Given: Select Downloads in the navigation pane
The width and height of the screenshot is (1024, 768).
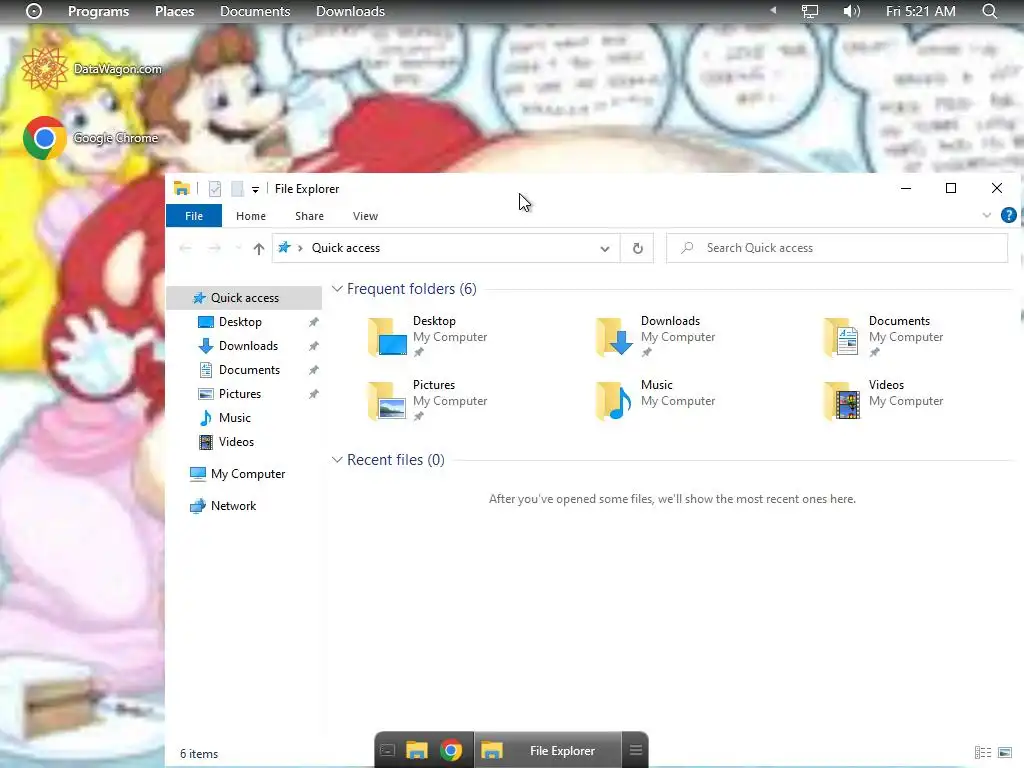Looking at the screenshot, I should 248,346.
